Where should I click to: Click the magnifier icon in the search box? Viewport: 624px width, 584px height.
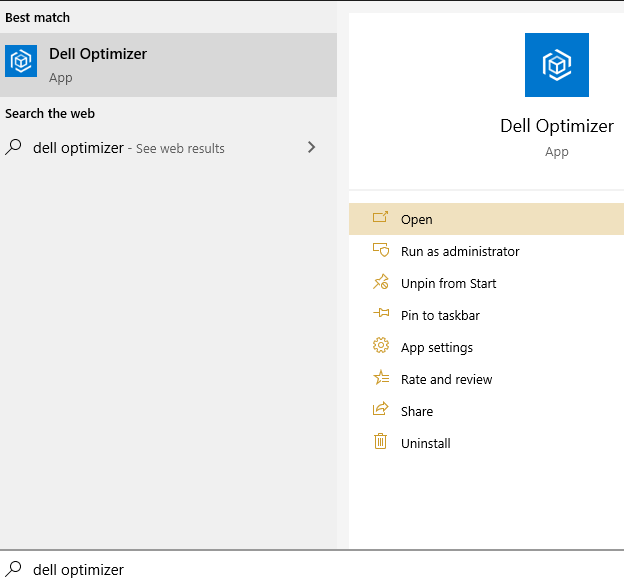[x=14, y=569]
